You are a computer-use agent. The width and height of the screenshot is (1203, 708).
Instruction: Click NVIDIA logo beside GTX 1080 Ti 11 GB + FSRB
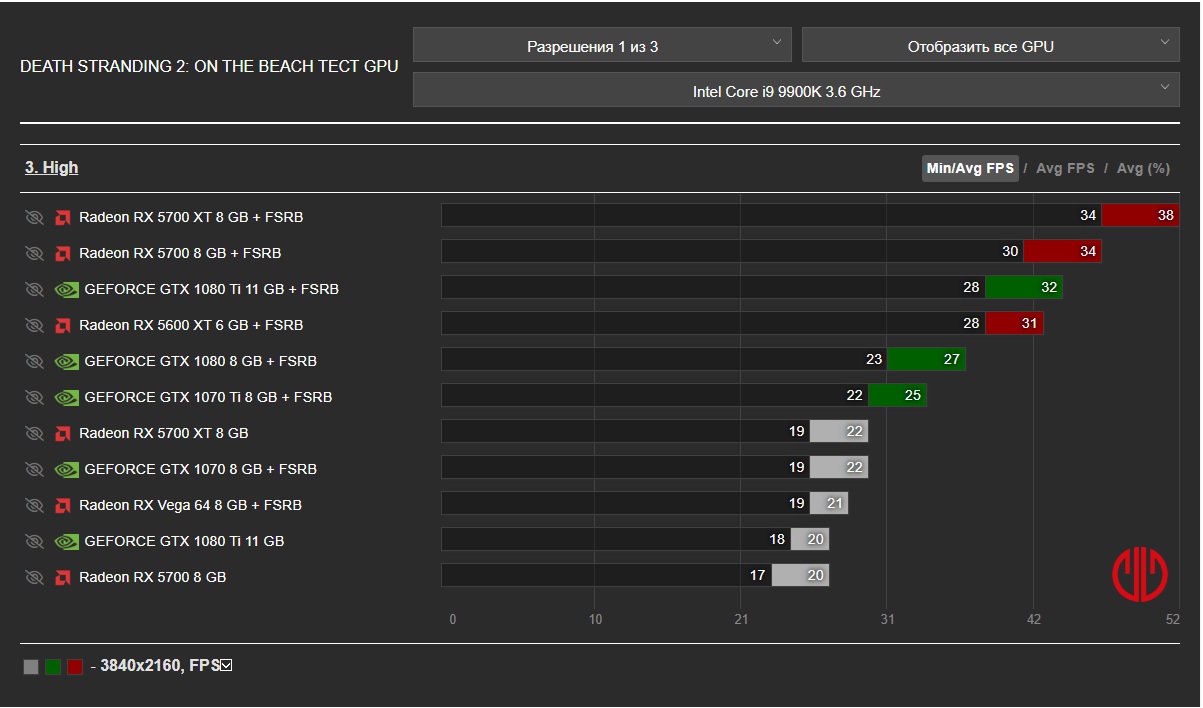pos(66,289)
